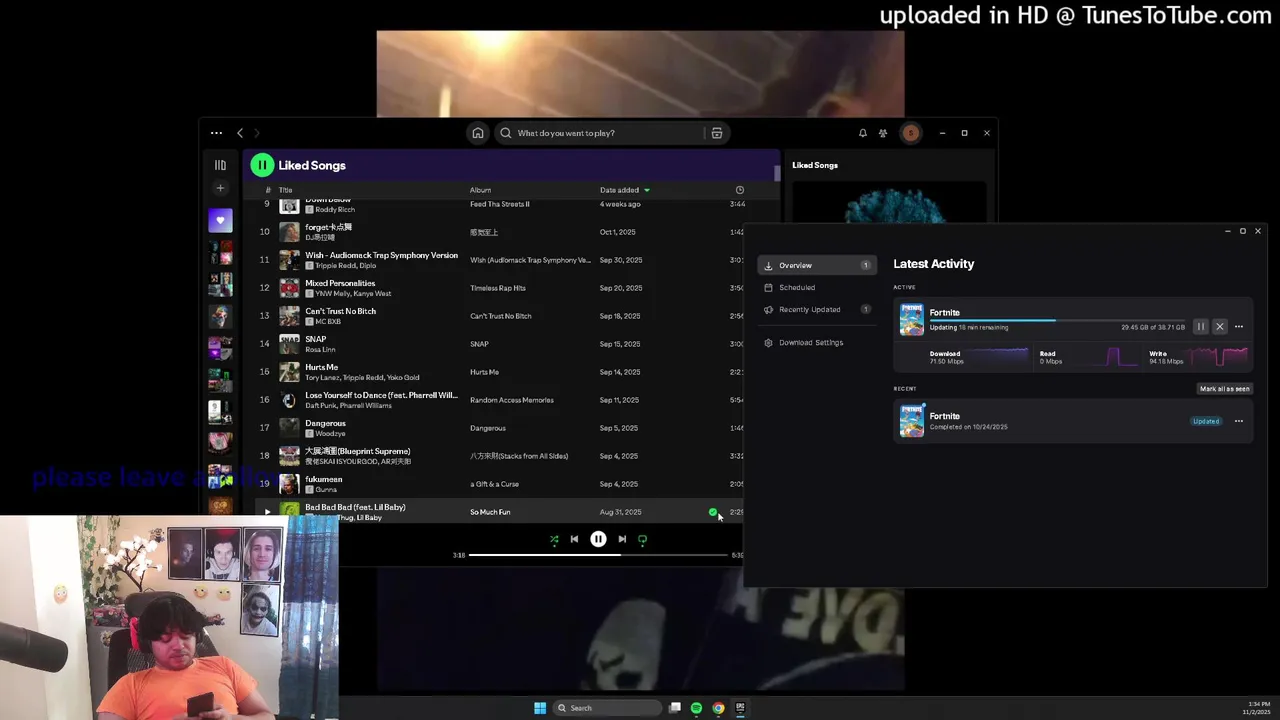1280x720 pixels.
Task: Open the album link So Much Fun
Action: (490, 512)
